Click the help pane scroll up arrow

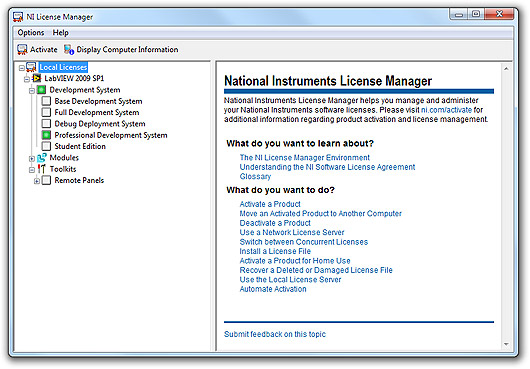506,69
